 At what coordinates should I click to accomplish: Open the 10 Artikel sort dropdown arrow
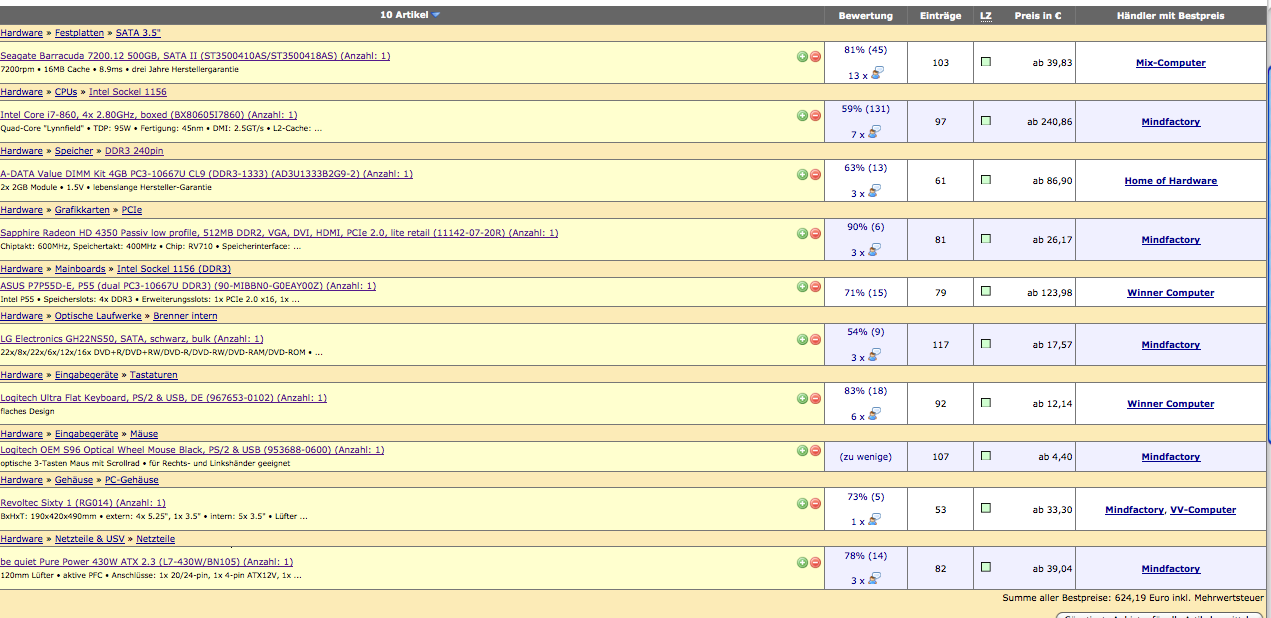[x=437, y=15]
